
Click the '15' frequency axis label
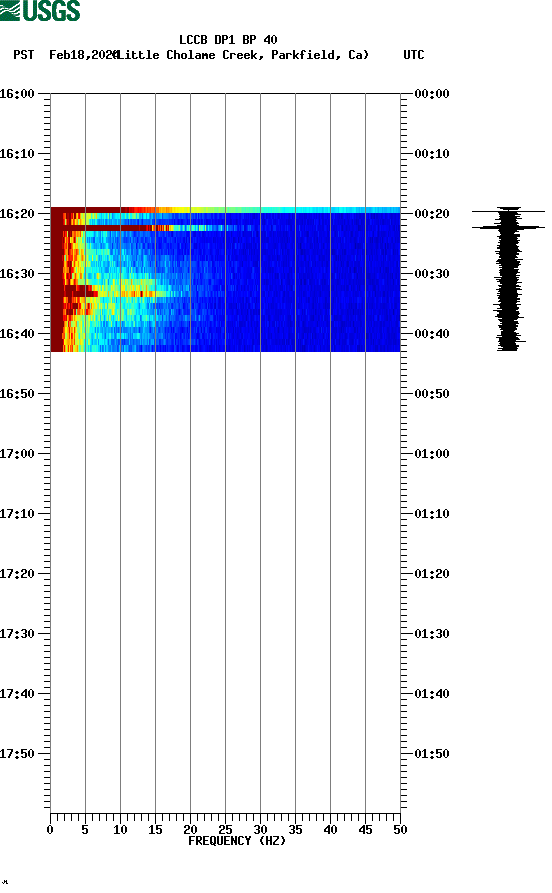pos(155,830)
